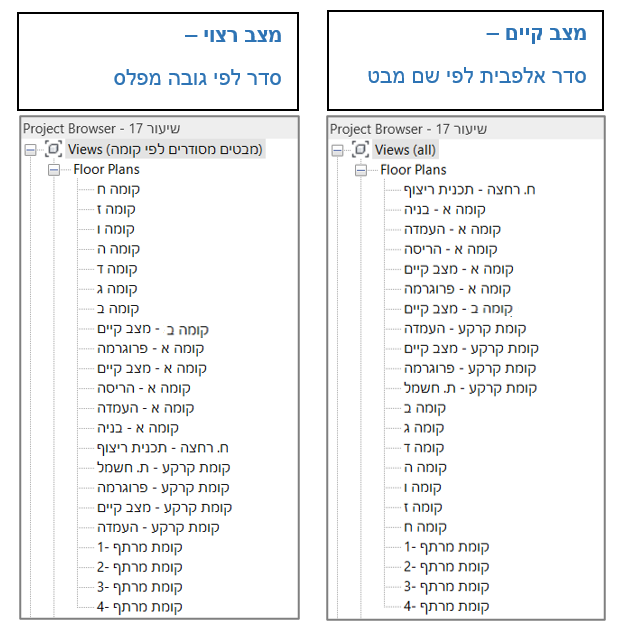Screen dimensions: 619x630
Task: Select קומה ח at top of left list
Action: (118, 189)
